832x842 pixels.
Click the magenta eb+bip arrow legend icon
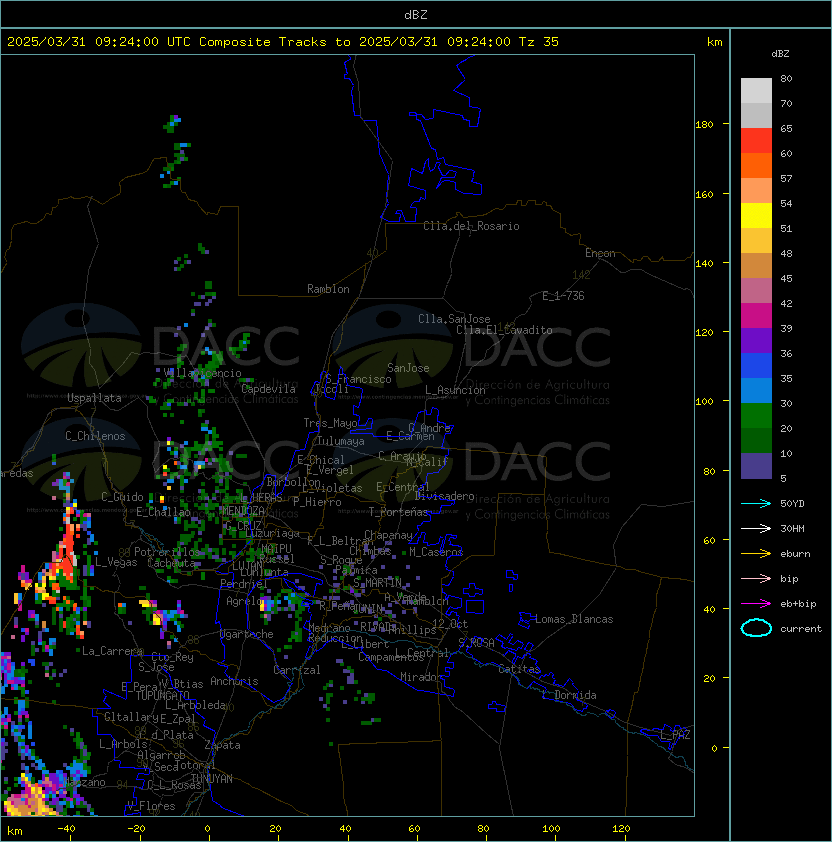(756, 604)
